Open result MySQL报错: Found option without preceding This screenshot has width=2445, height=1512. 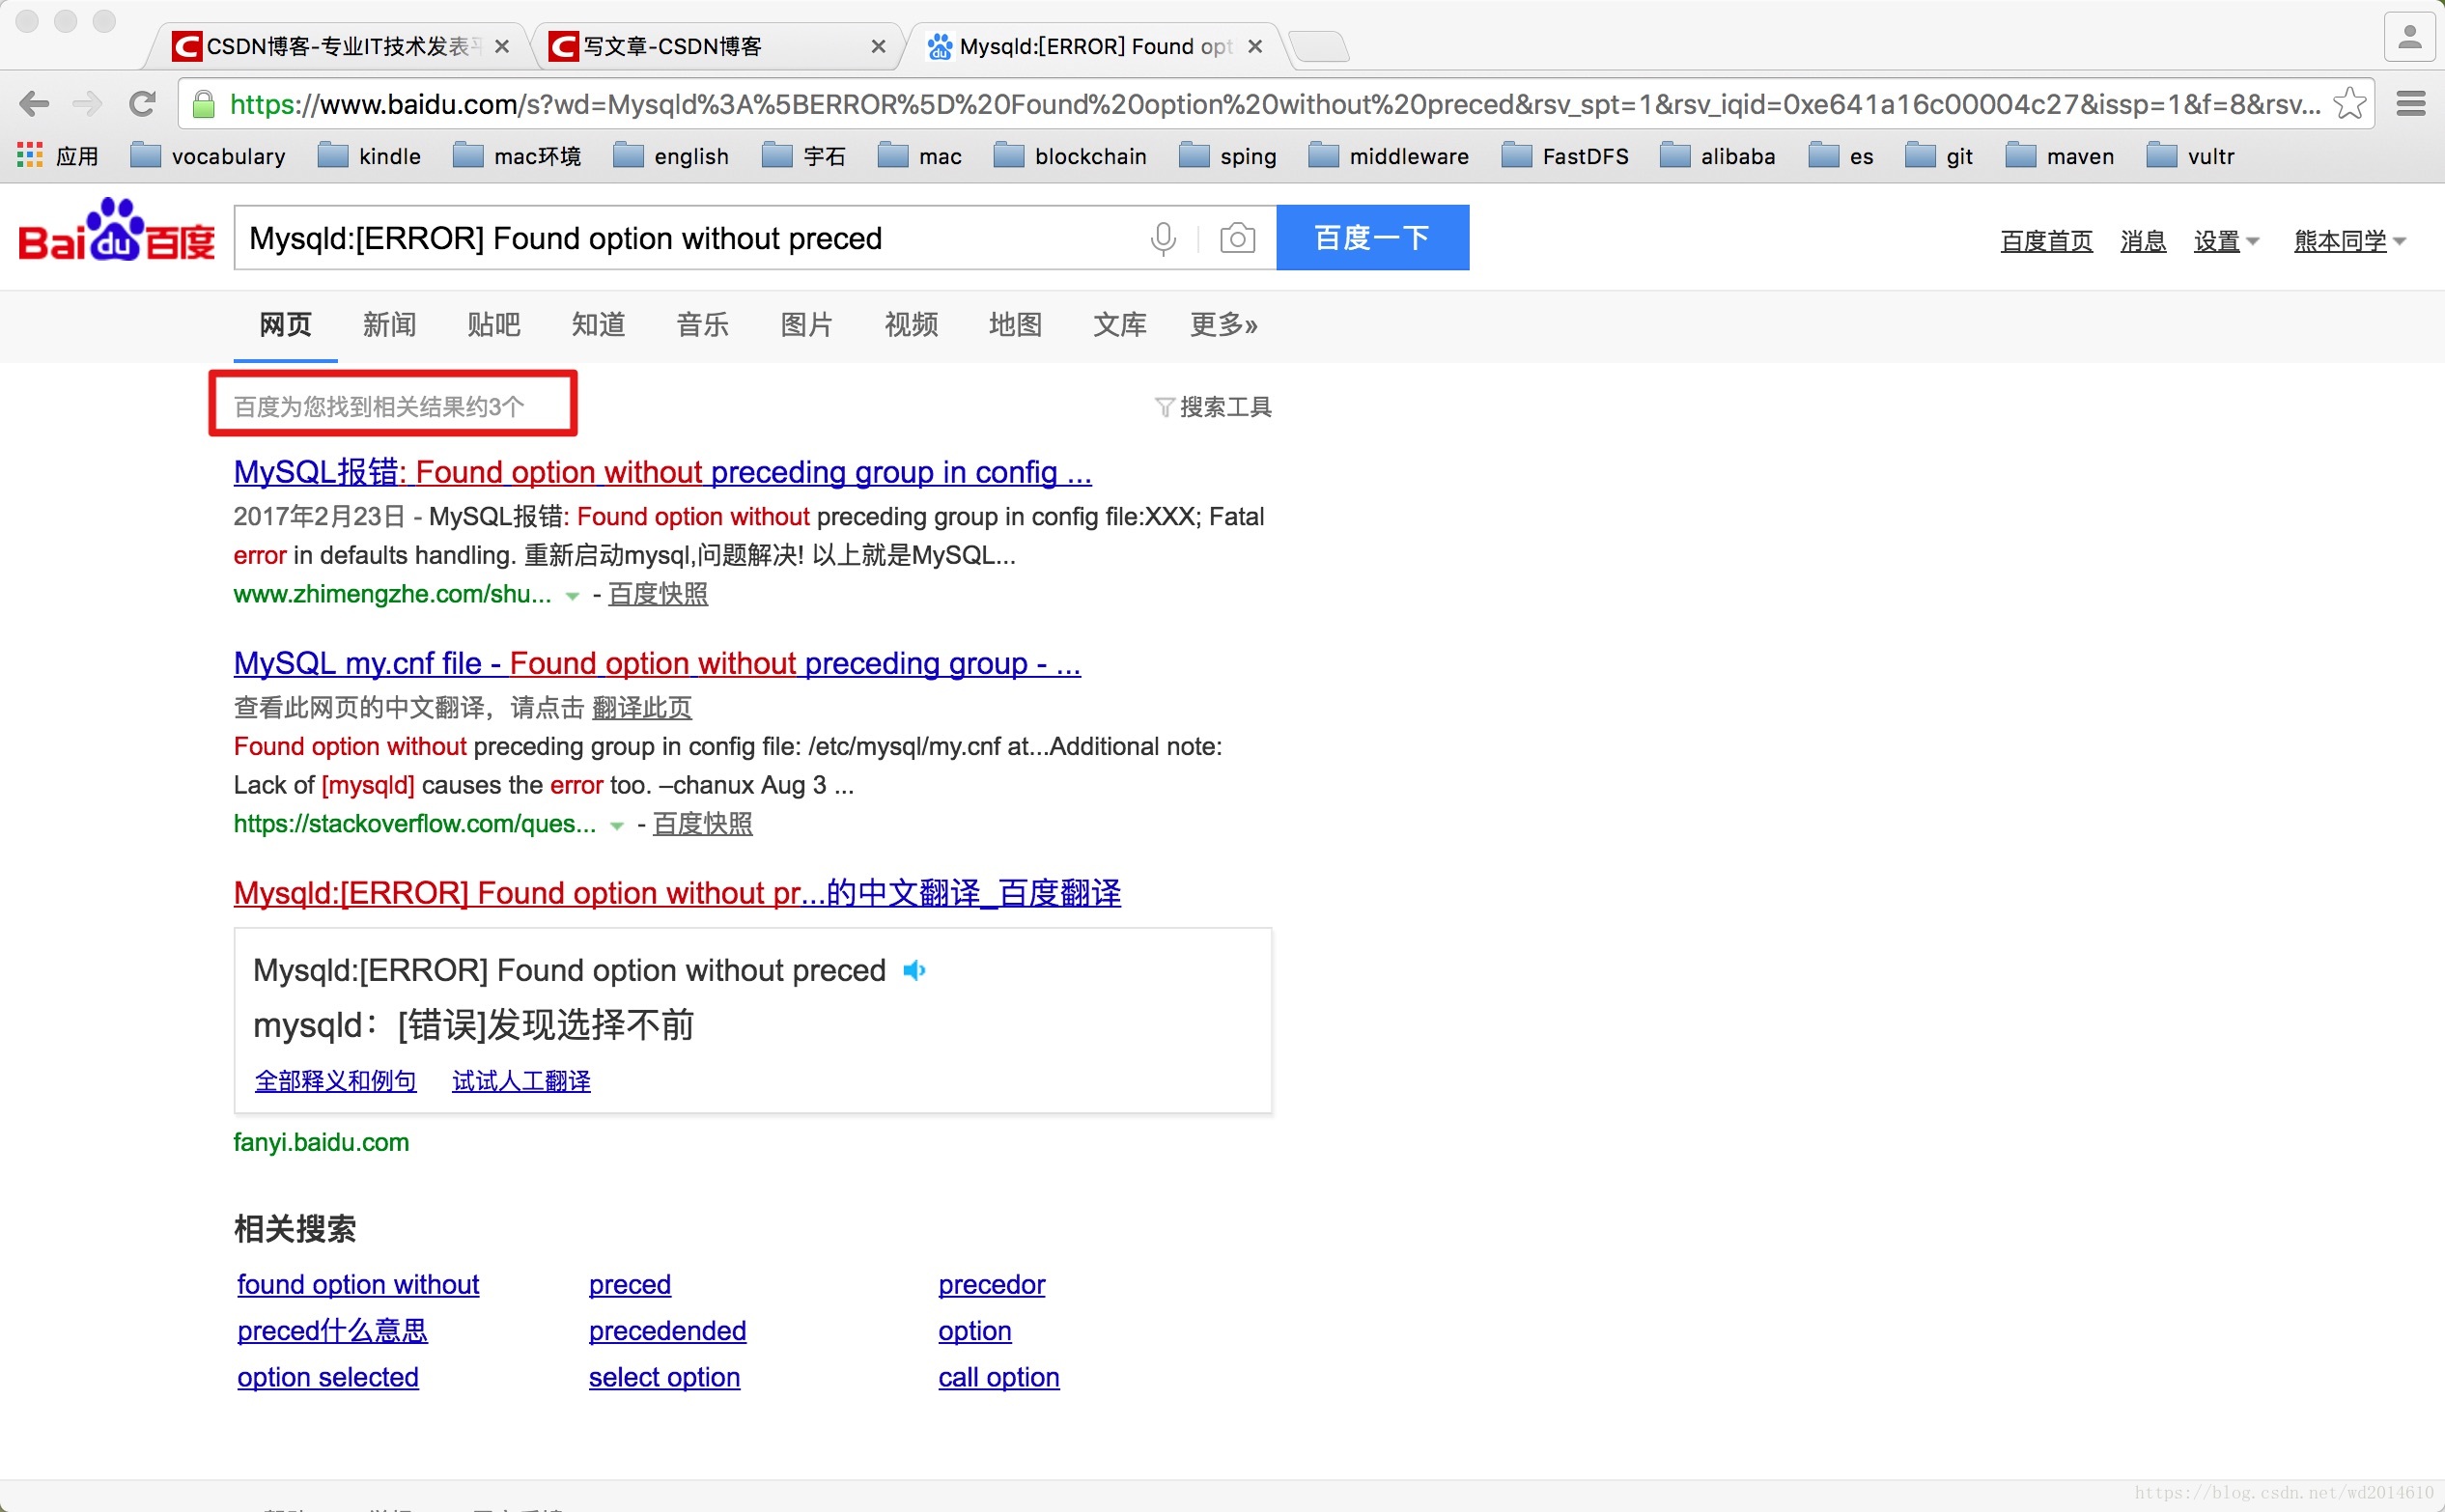(662, 471)
